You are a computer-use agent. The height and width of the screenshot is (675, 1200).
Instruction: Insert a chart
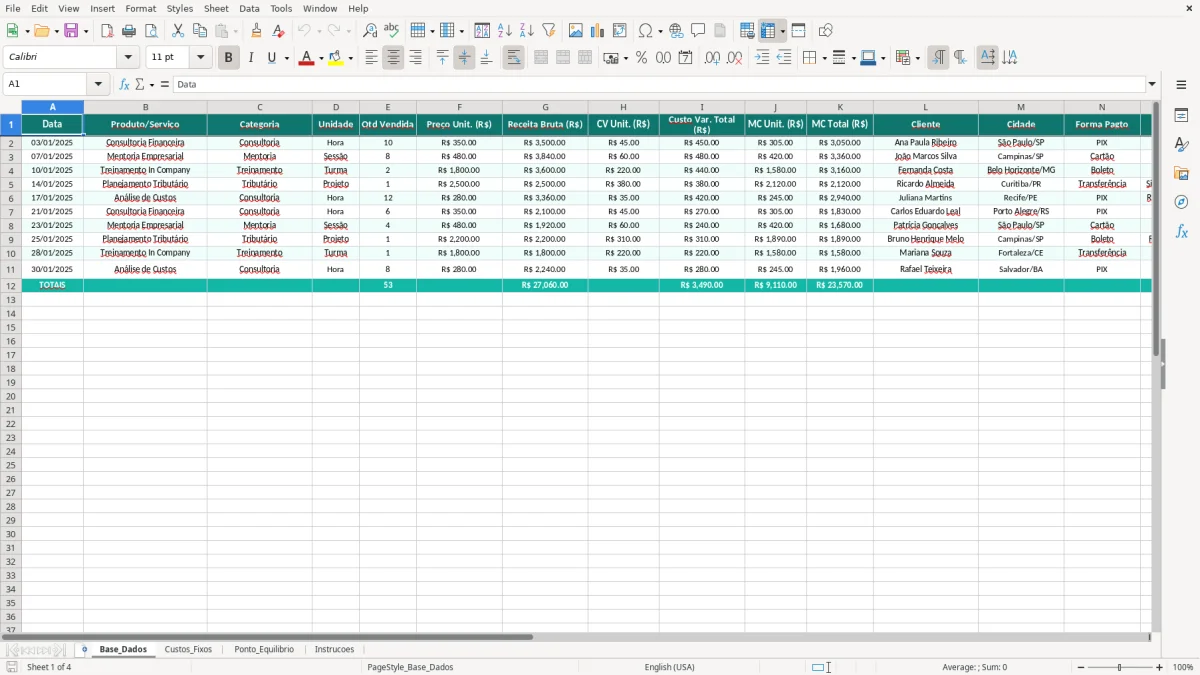[598, 31]
